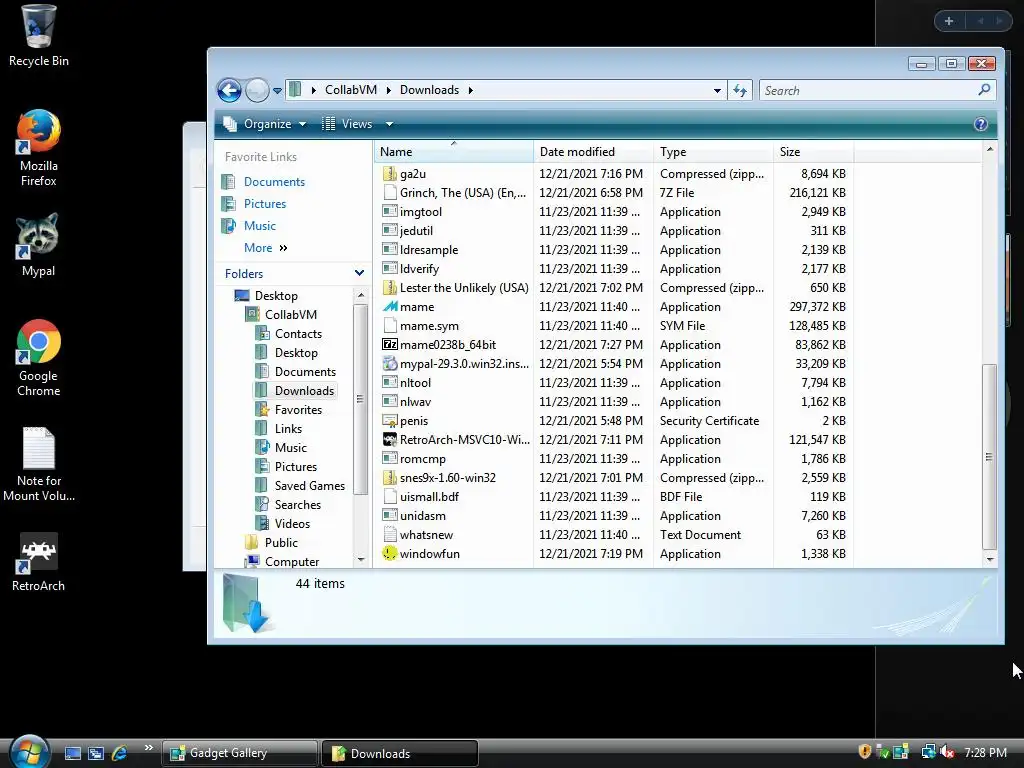Select the mypal-29.3.0.win32 installer icon
The width and height of the screenshot is (1024, 768).
[390, 363]
